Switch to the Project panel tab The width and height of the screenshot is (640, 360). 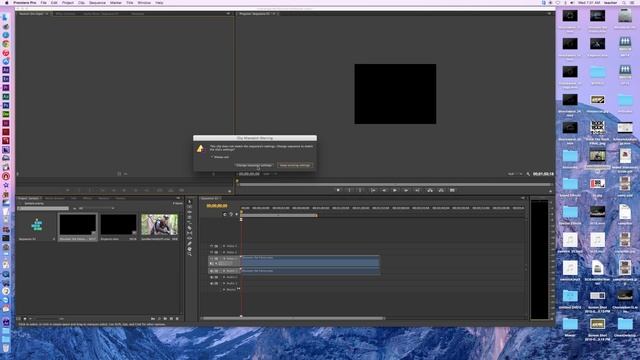pyautogui.click(x=28, y=198)
